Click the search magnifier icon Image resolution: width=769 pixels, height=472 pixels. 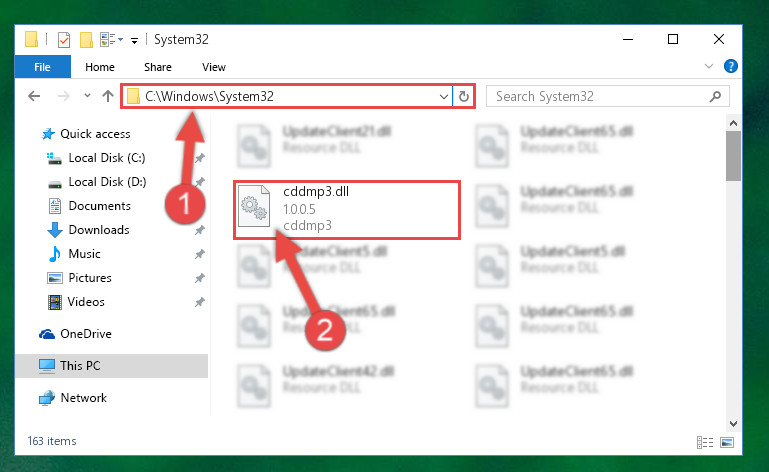[x=716, y=96]
